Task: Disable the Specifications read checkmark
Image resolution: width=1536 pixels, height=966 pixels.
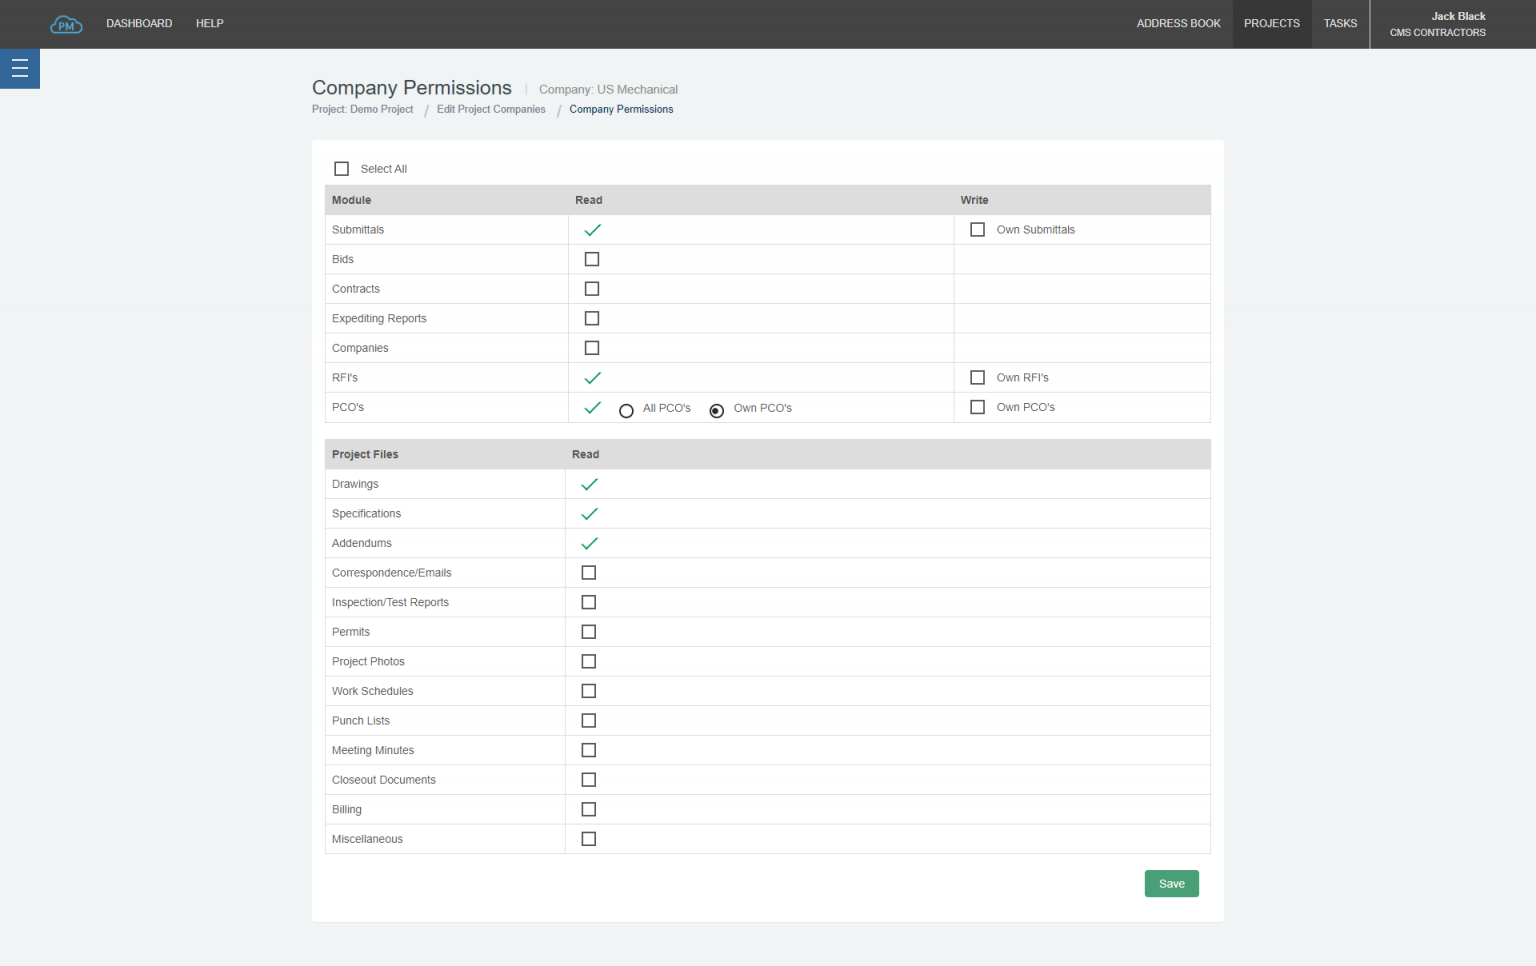Action: click(589, 513)
